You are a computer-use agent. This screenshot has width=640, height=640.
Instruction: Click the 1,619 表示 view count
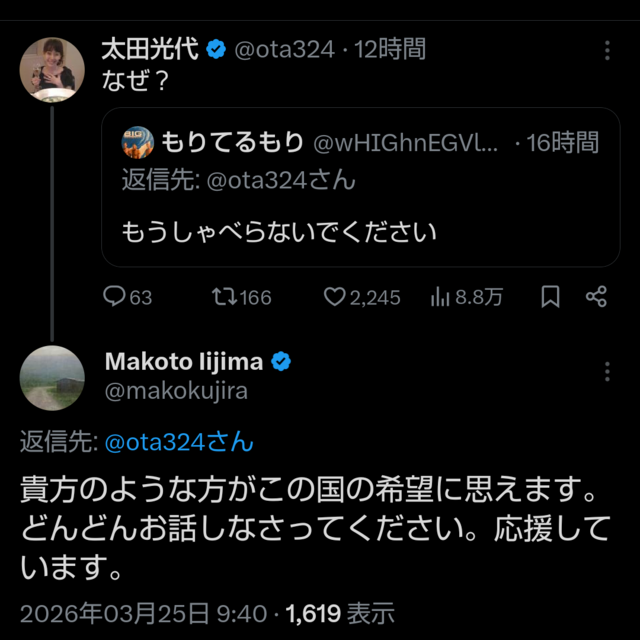click(x=340, y=613)
